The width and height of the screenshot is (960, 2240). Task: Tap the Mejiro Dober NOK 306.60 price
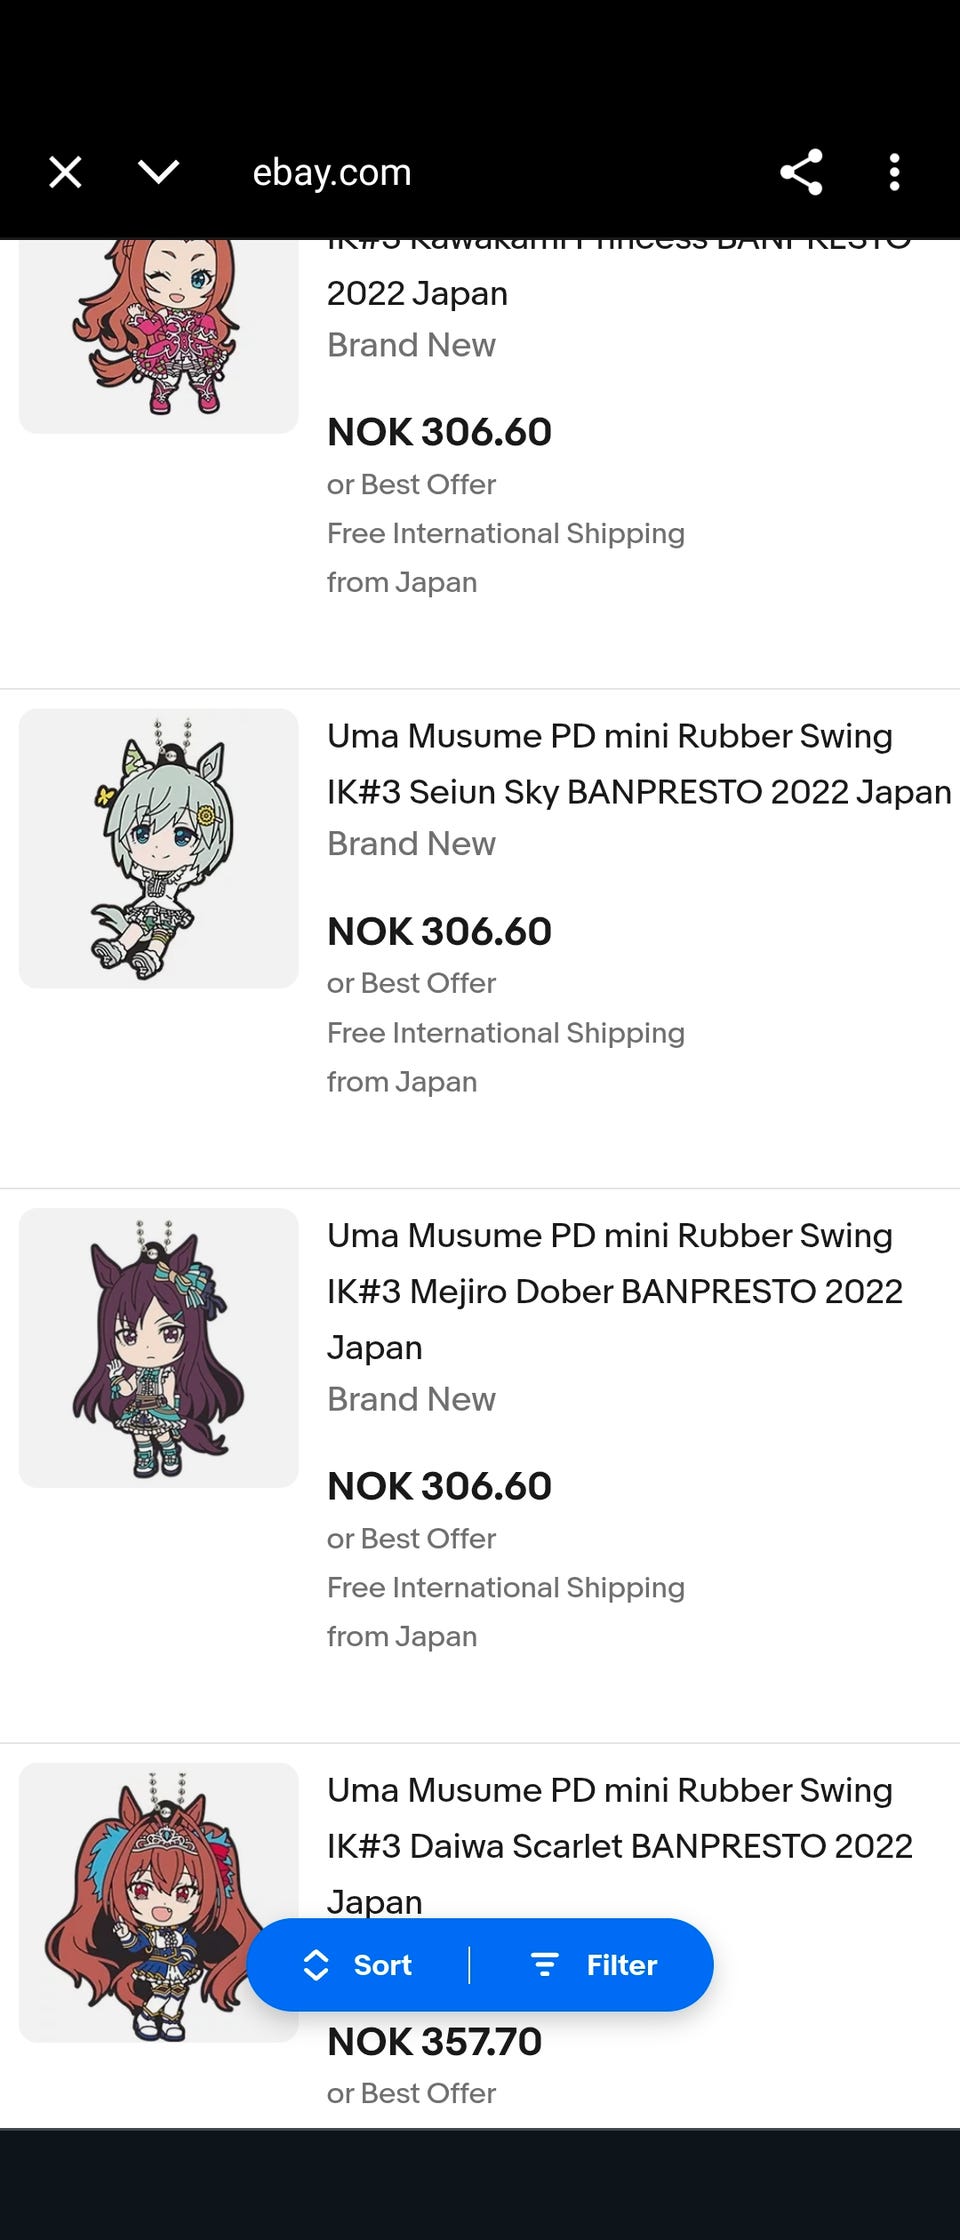439,1486
